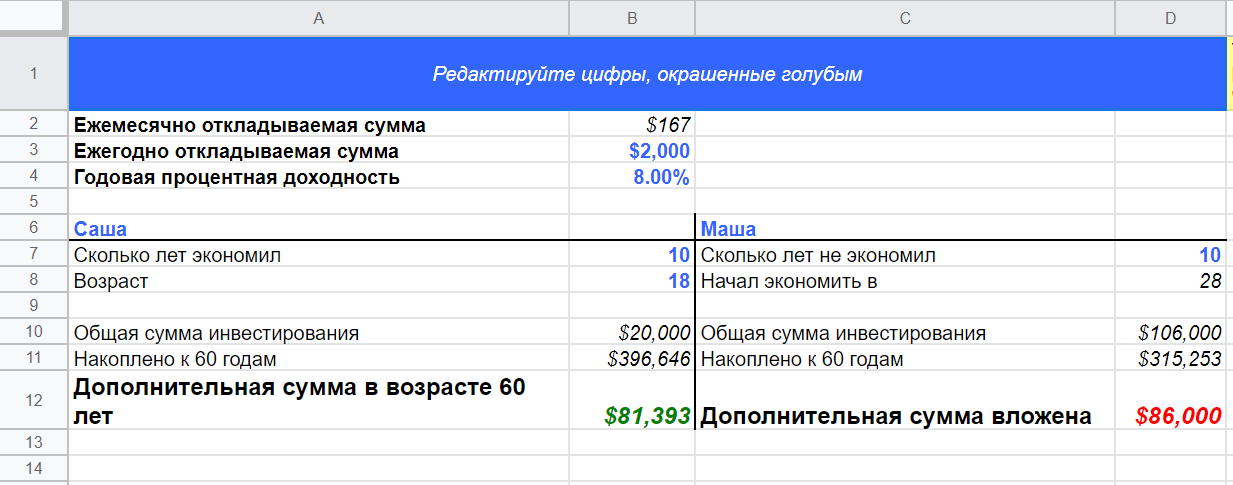
Task: Select row 6 header
Action: click(x=33, y=229)
